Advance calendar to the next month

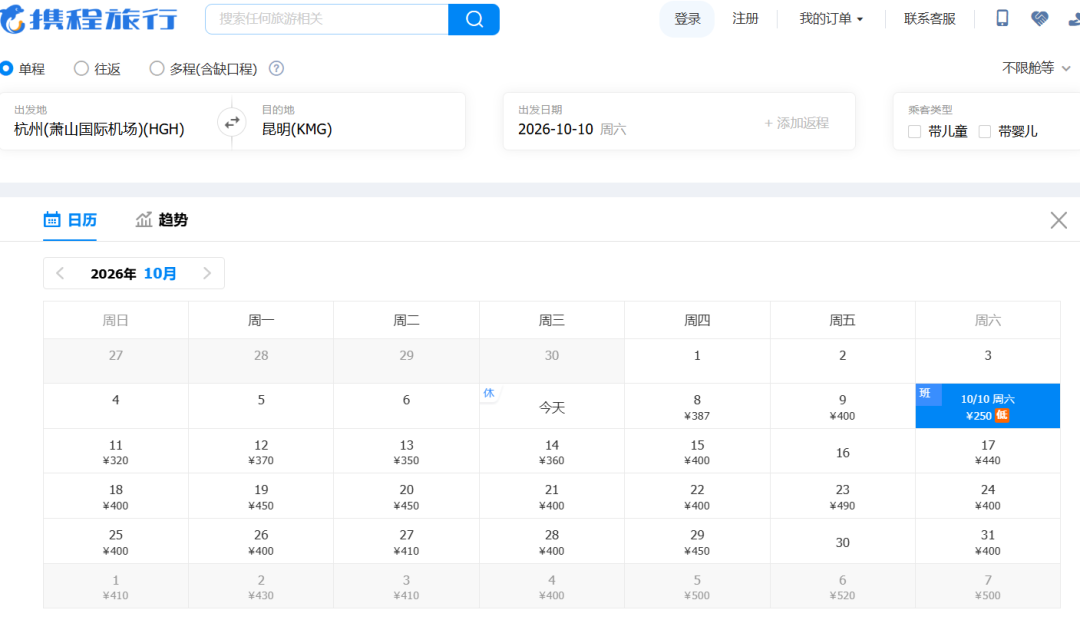pos(207,273)
